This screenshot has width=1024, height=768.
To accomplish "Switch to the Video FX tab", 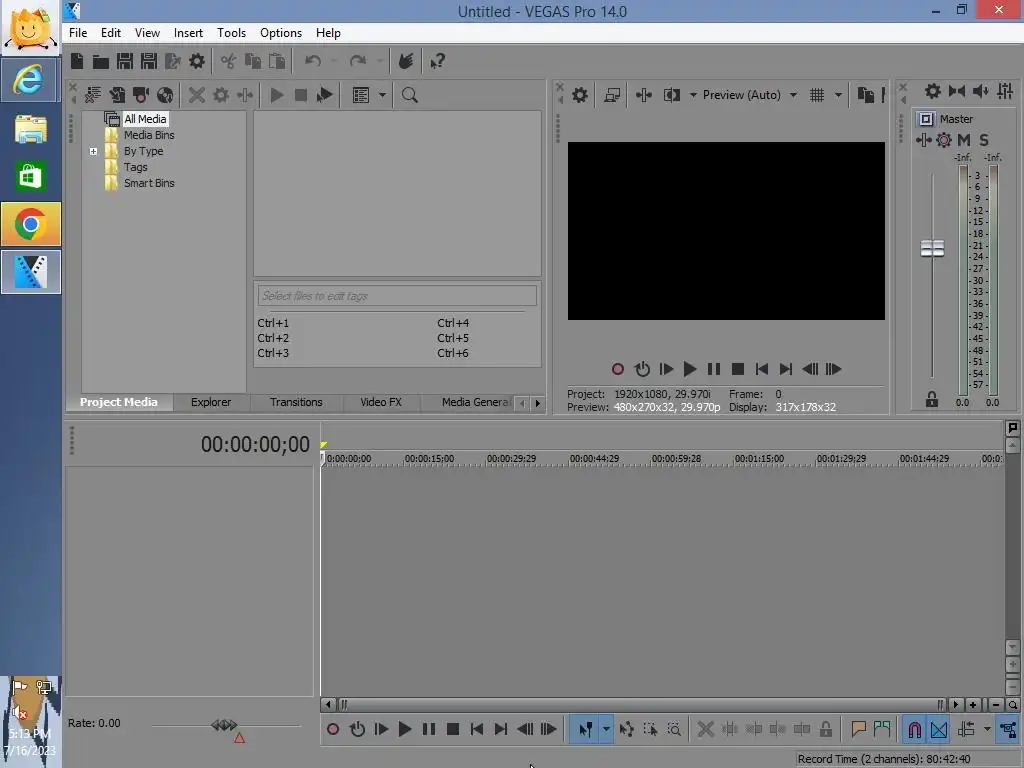I will (381, 402).
